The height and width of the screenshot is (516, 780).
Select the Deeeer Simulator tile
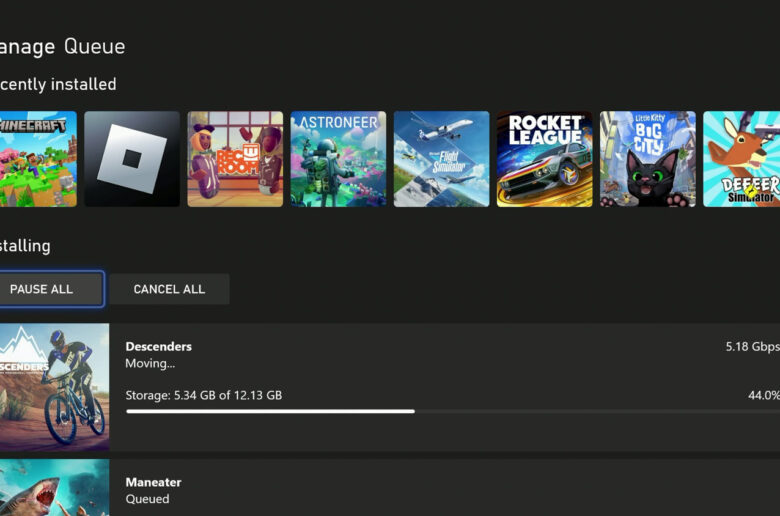pos(742,159)
